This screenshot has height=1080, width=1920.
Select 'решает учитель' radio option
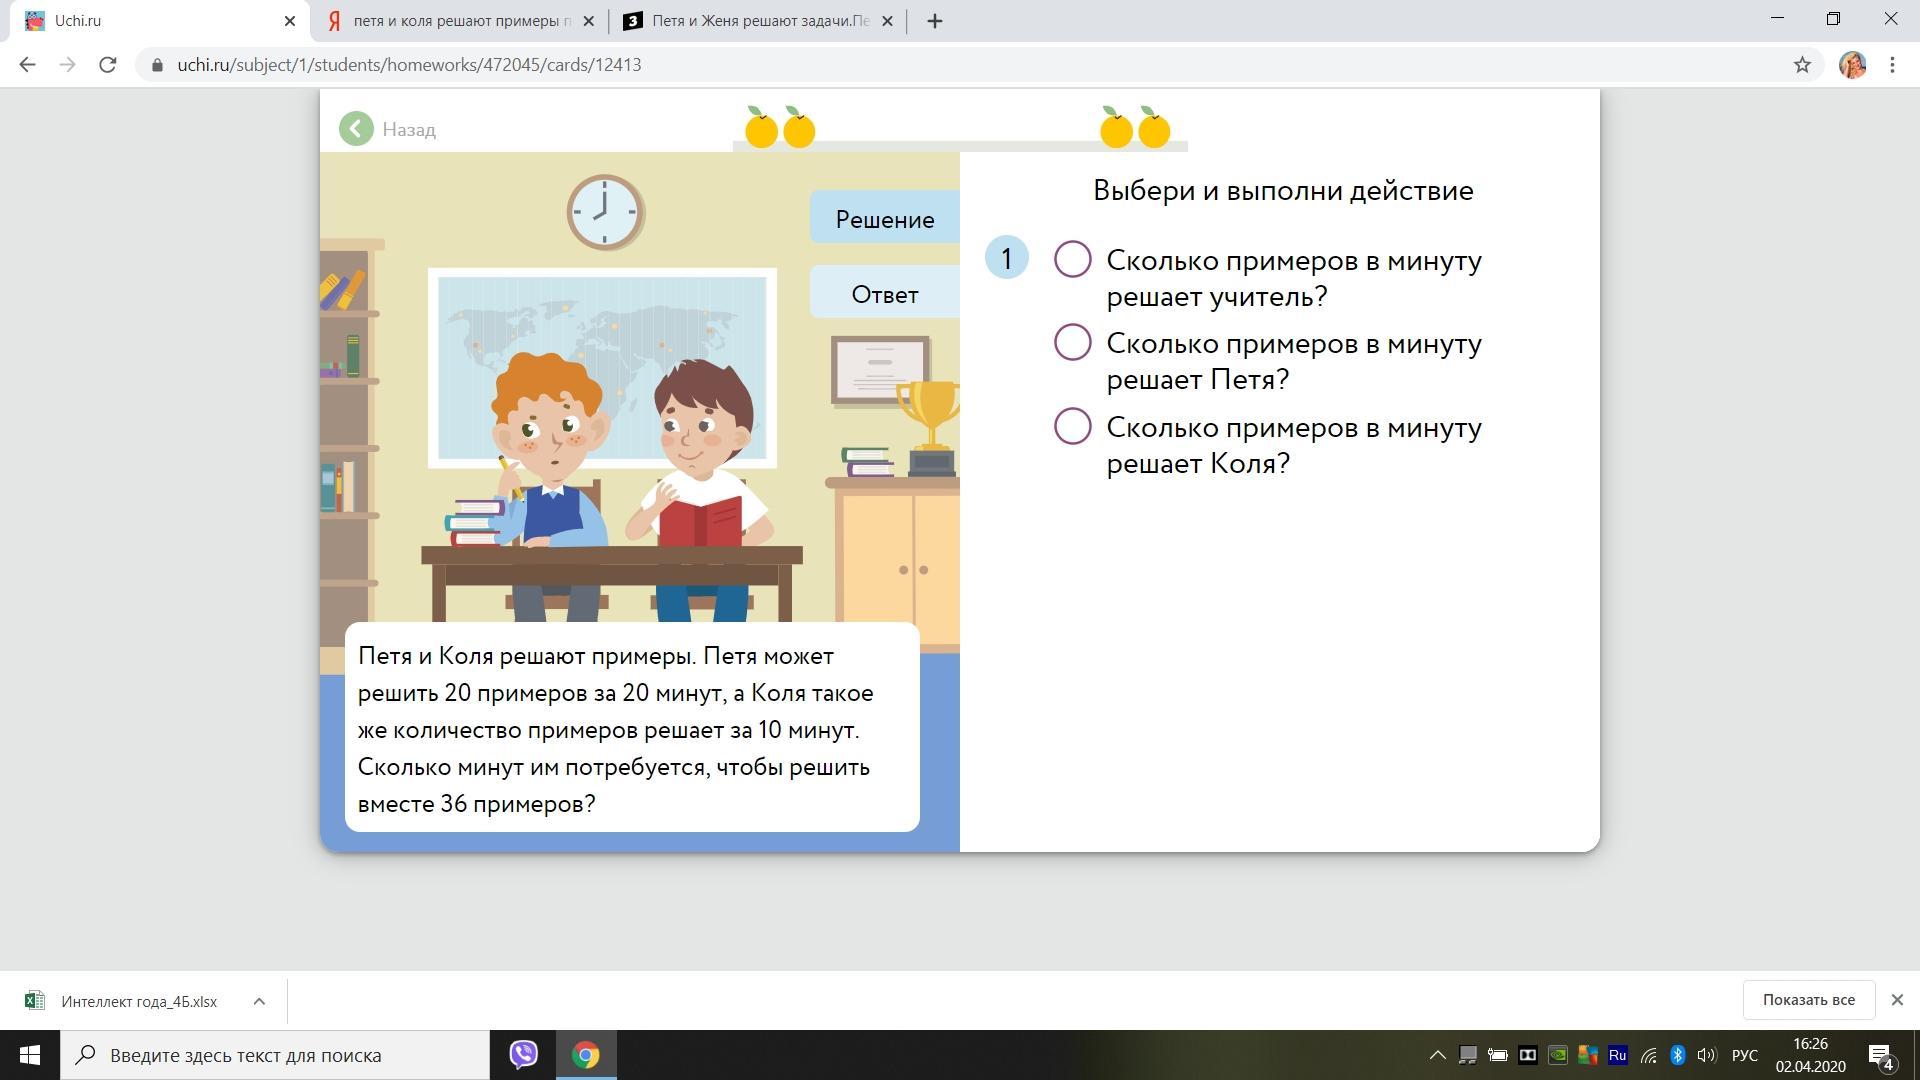point(1072,260)
